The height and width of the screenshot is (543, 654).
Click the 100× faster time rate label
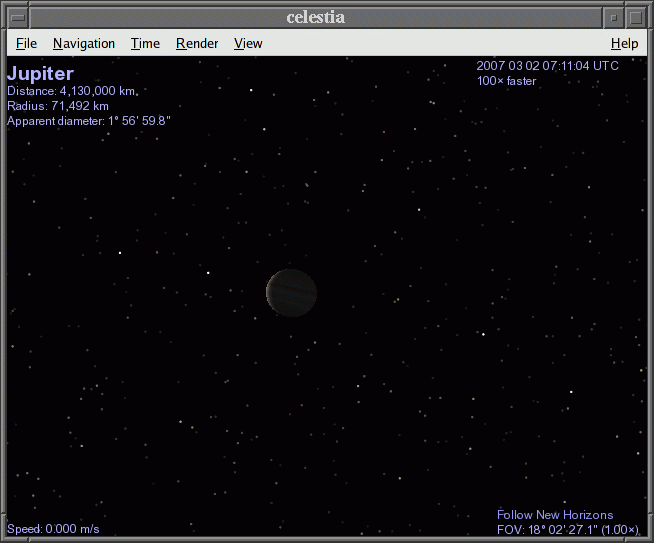[x=506, y=81]
